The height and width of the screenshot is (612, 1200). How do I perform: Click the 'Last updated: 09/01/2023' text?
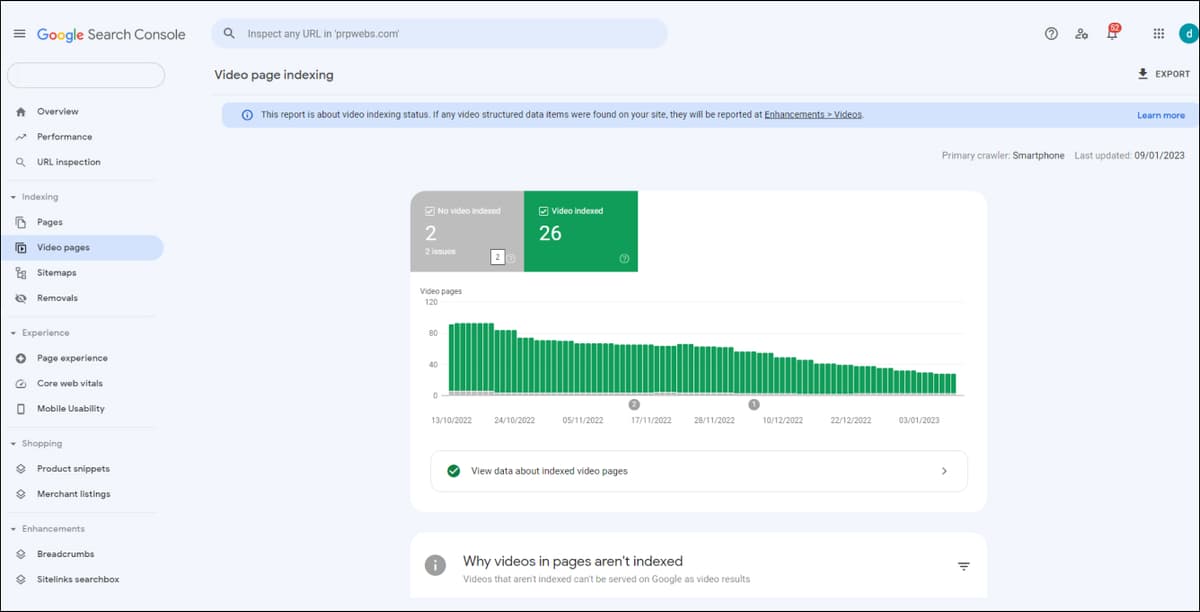coord(1129,156)
